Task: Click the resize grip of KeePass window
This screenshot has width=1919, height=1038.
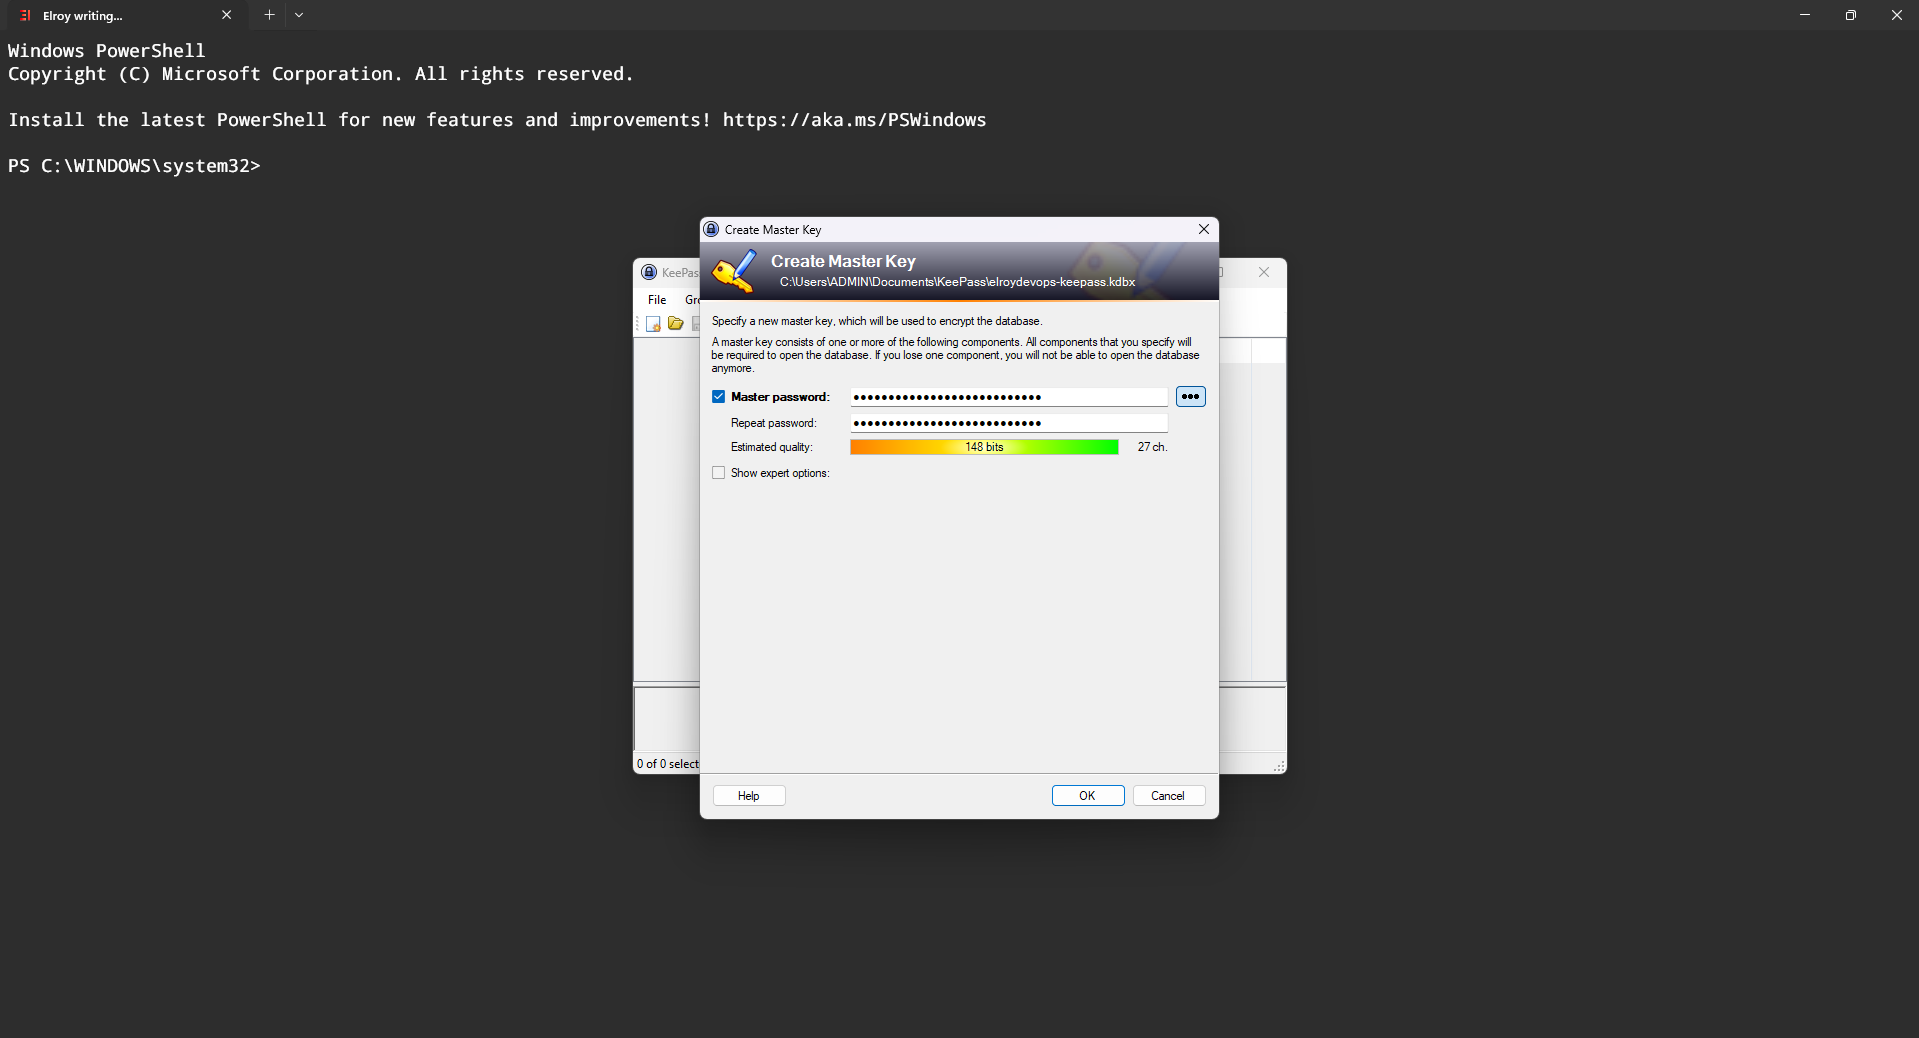Action: 1279,766
